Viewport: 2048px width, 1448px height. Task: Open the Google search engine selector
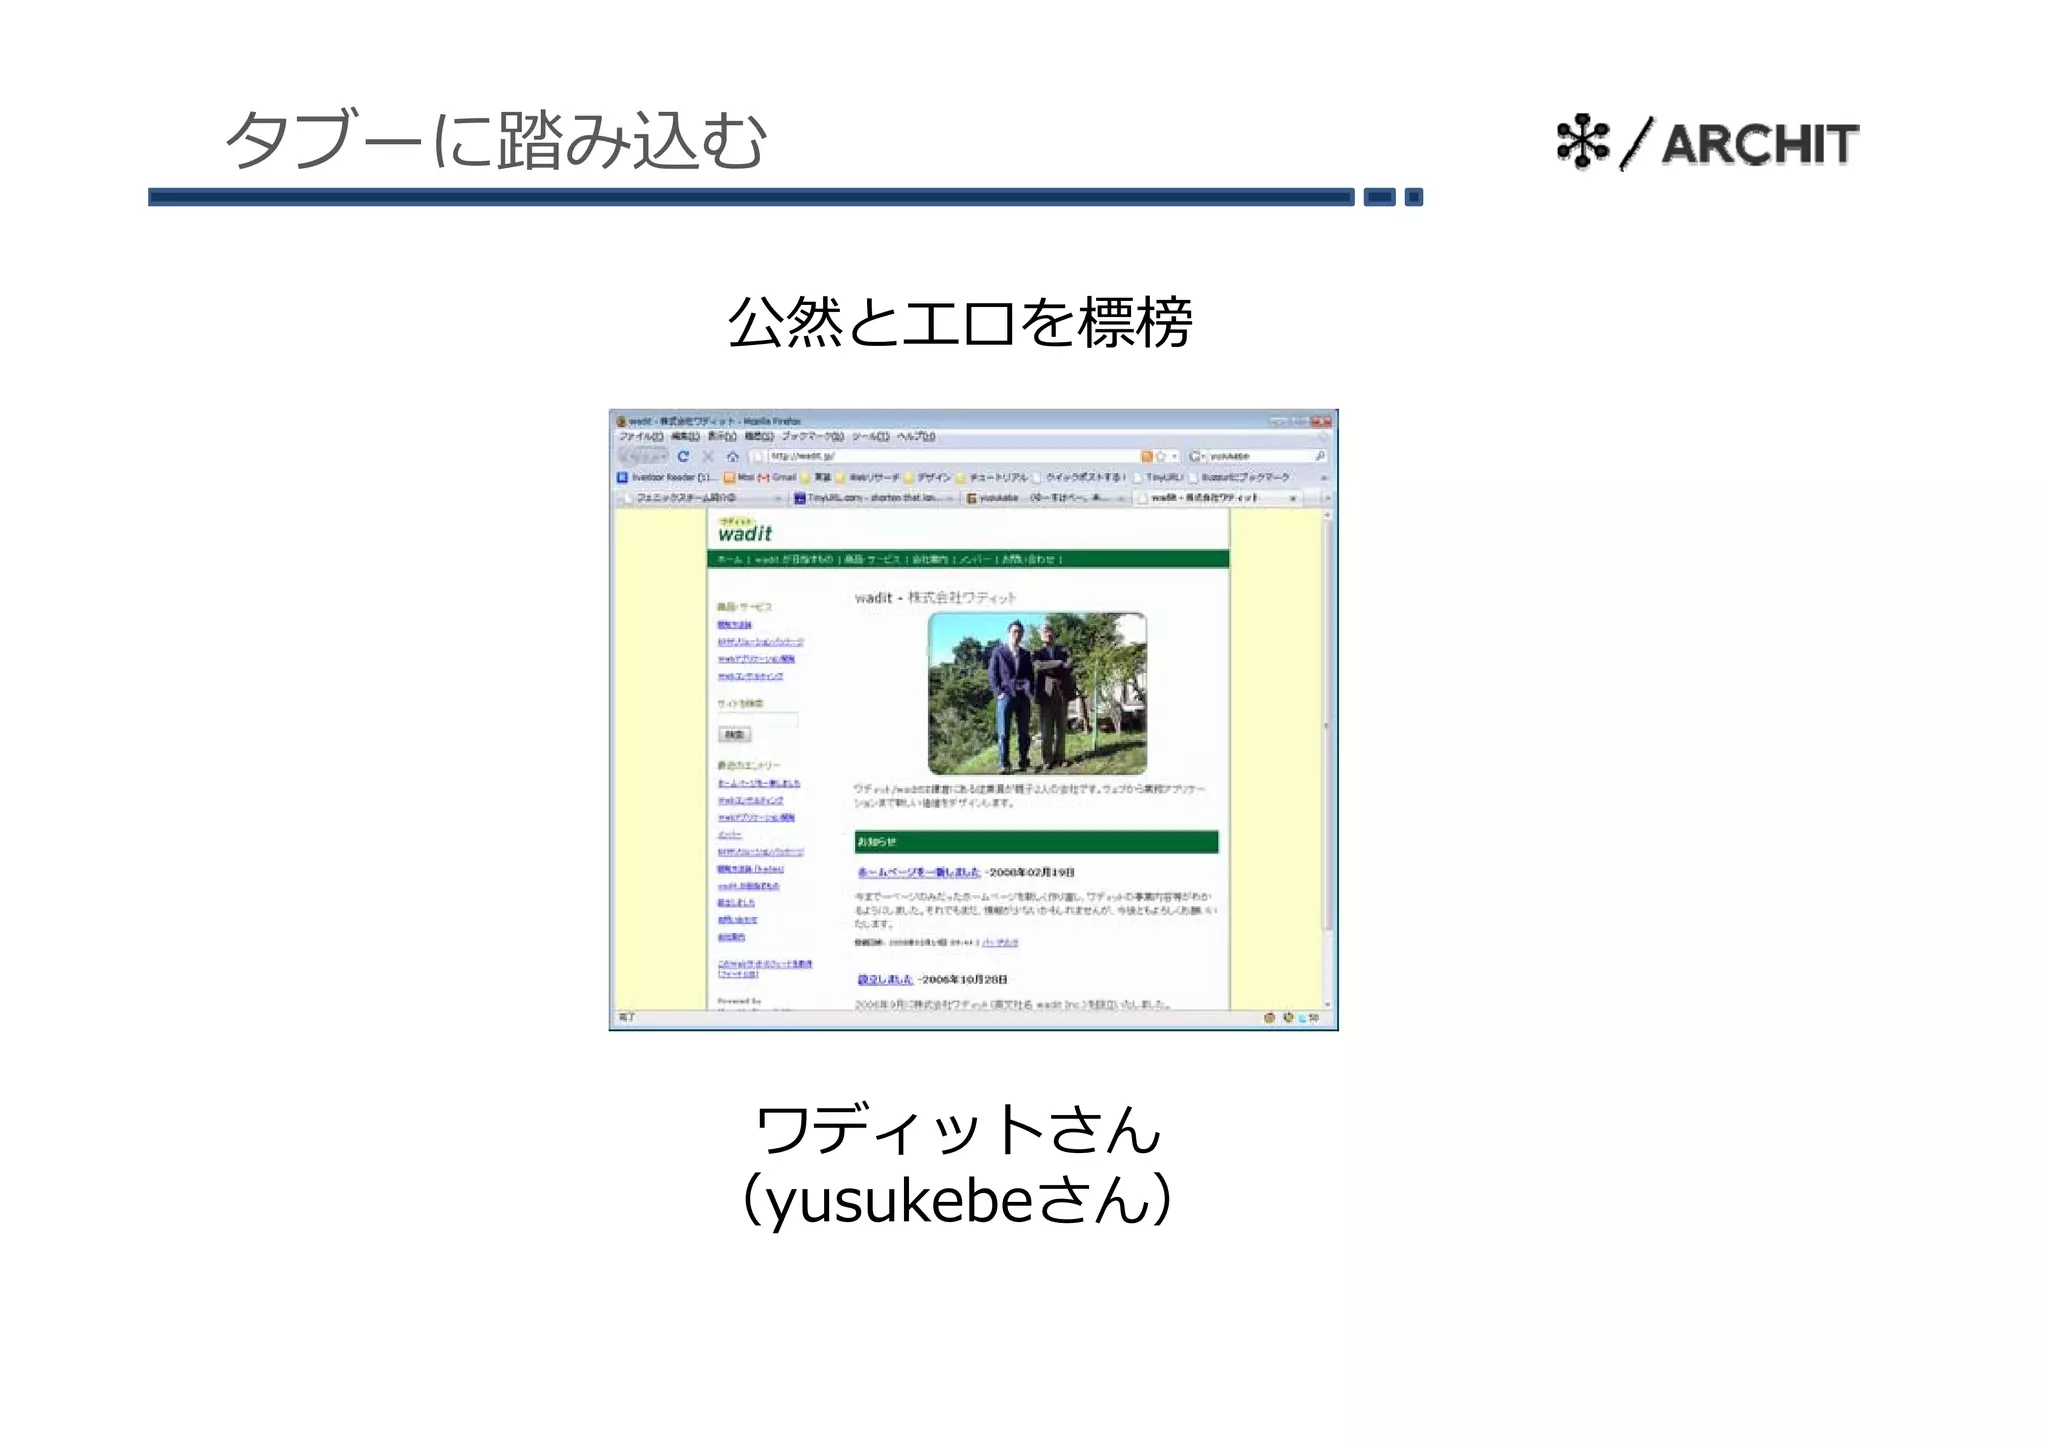(x=1196, y=456)
